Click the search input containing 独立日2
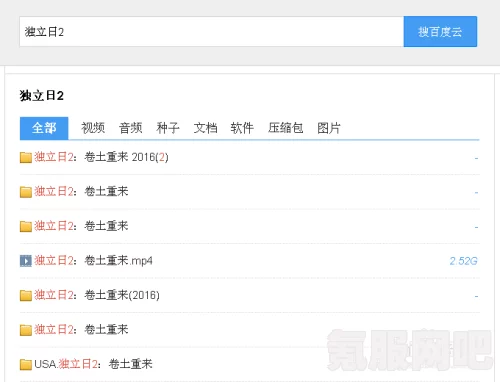The image size is (500, 382). 211,32
